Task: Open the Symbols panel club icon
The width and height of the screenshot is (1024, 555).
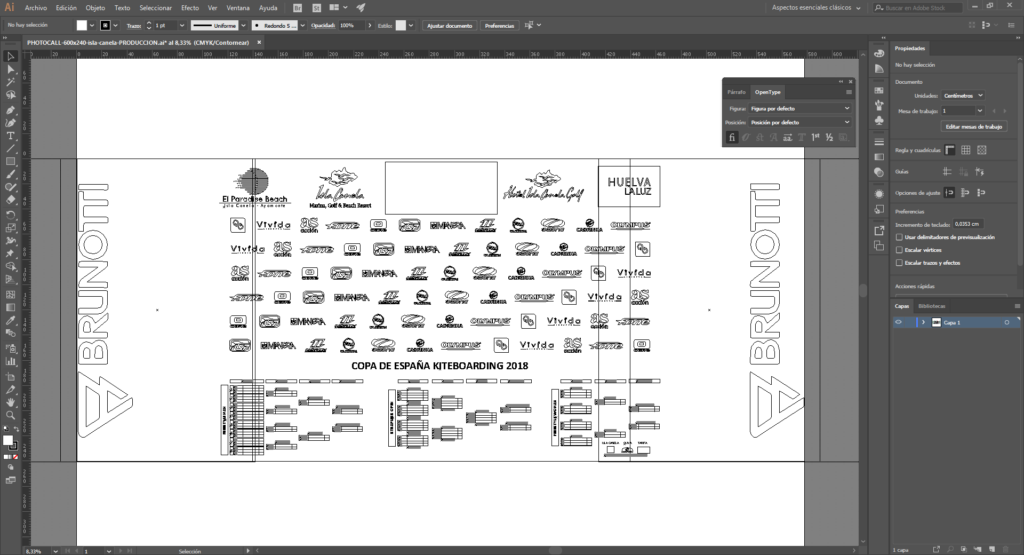Action: coord(879,120)
